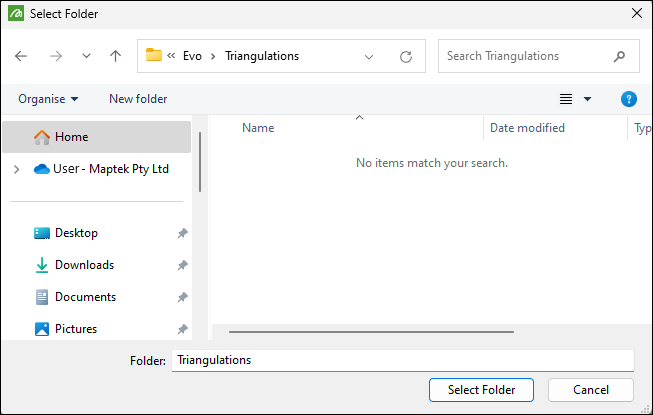Click the horizontal scrollbar in file list
Screen dimensions: 653x415
[x=371, y=331]
